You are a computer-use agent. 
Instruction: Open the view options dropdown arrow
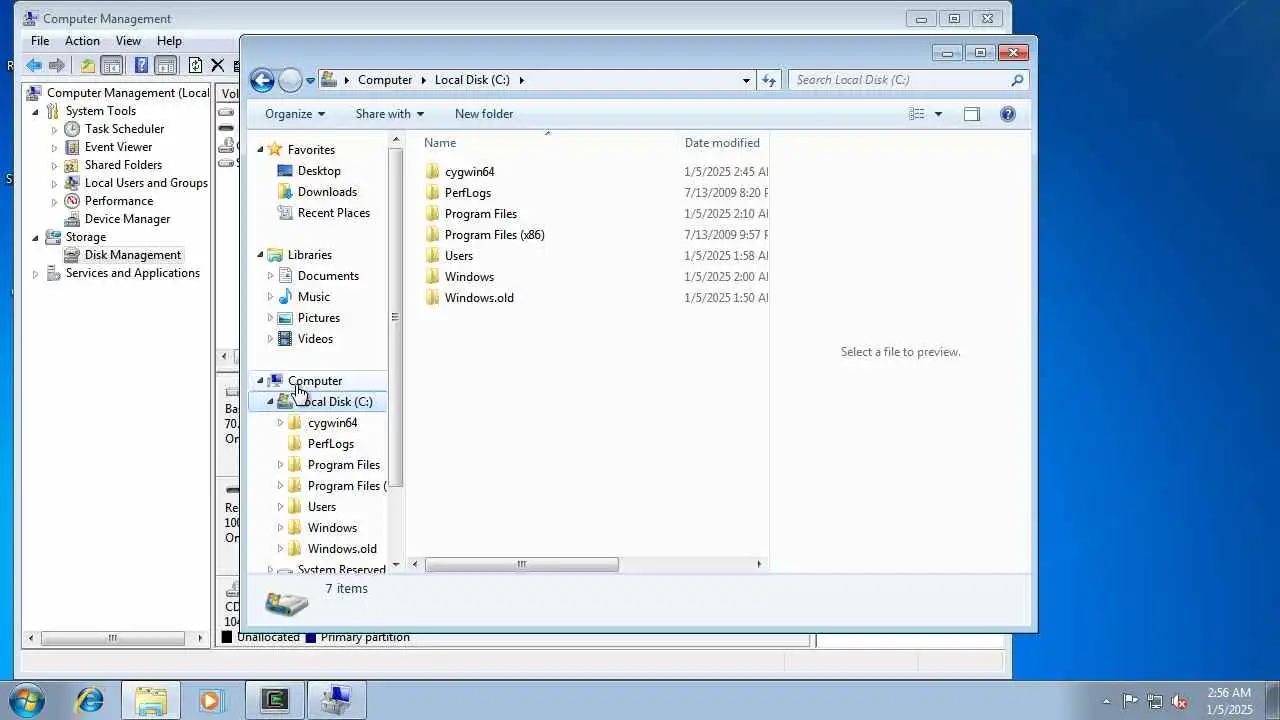coord(938,114)
